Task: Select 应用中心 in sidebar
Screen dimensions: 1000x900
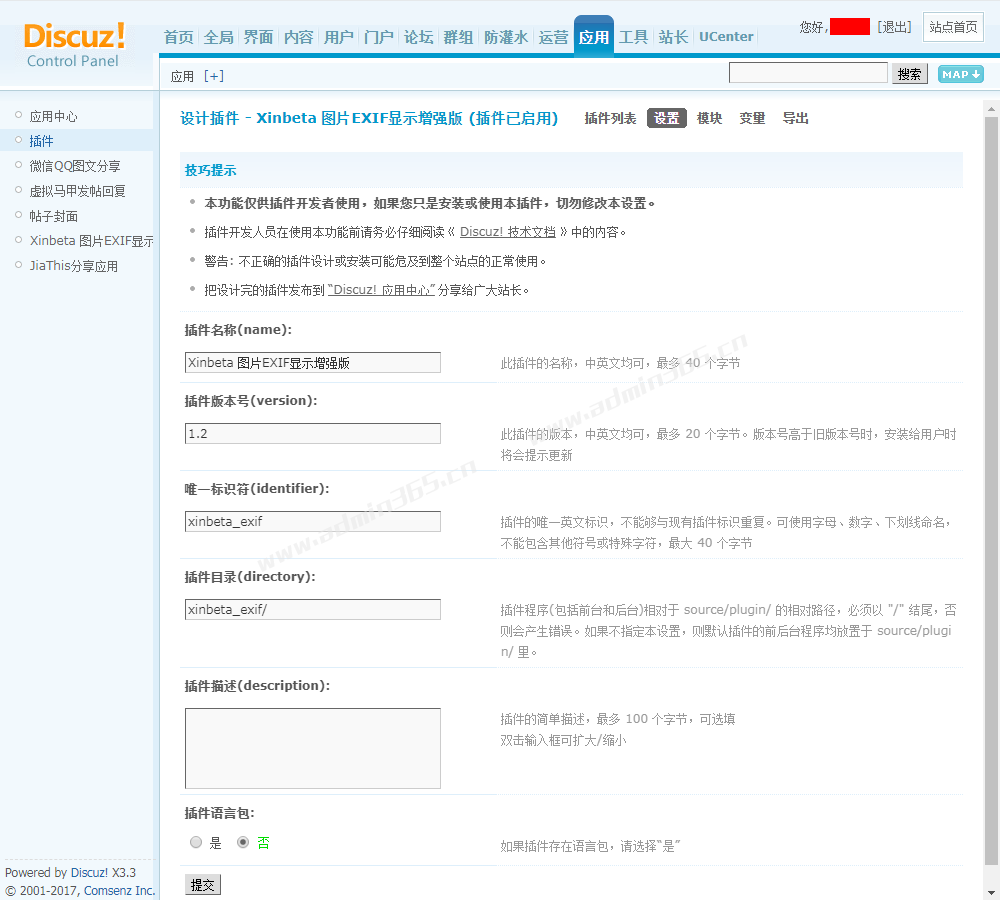Action: point(54,116)
